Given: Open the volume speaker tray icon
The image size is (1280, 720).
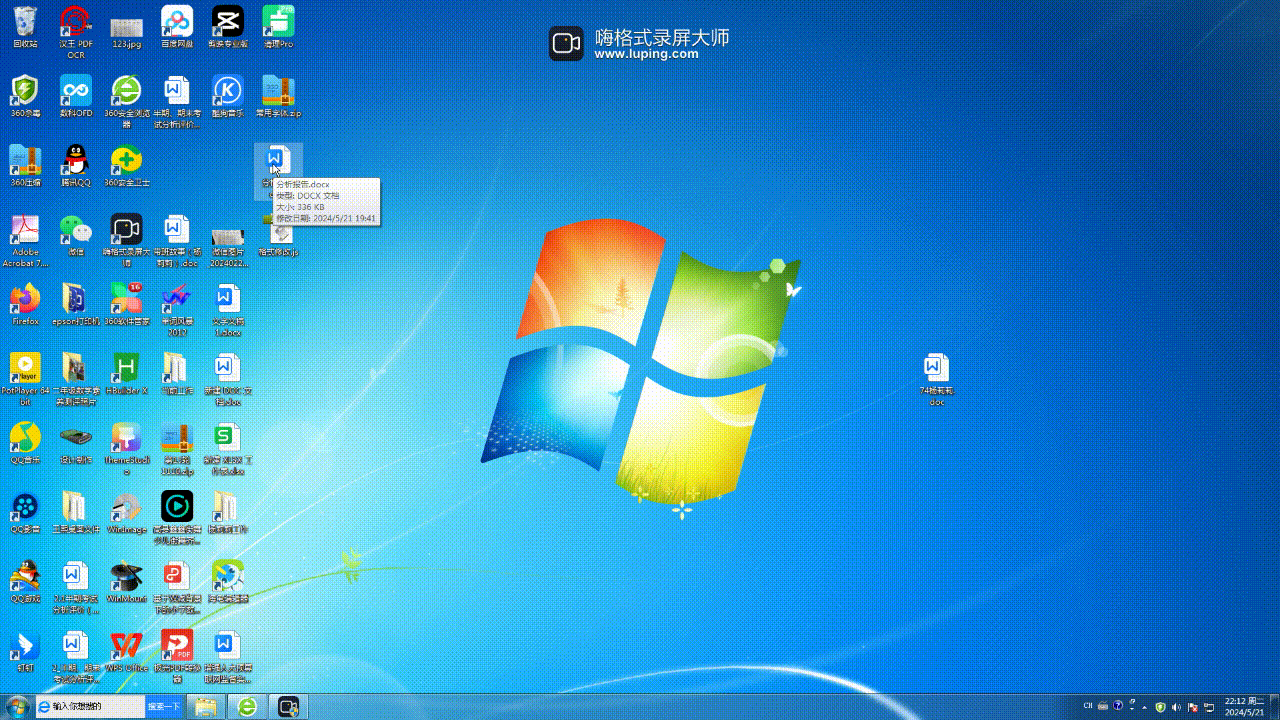Looking at the screenshot, I should pyautogui.click(x=1176, y=707).
